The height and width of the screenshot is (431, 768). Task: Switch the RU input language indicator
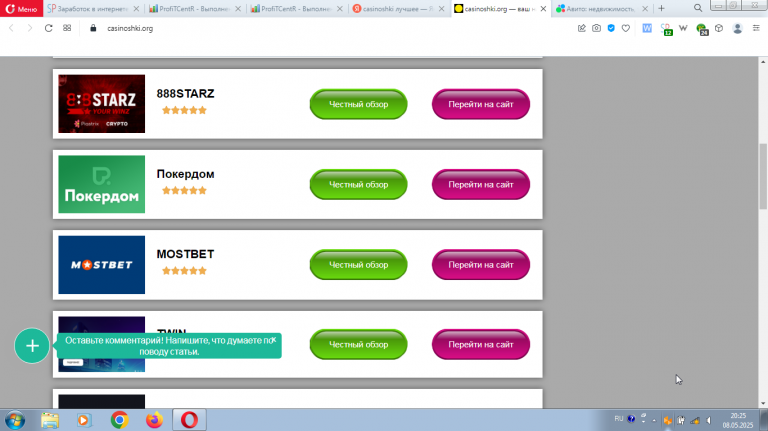pos(619,419)
